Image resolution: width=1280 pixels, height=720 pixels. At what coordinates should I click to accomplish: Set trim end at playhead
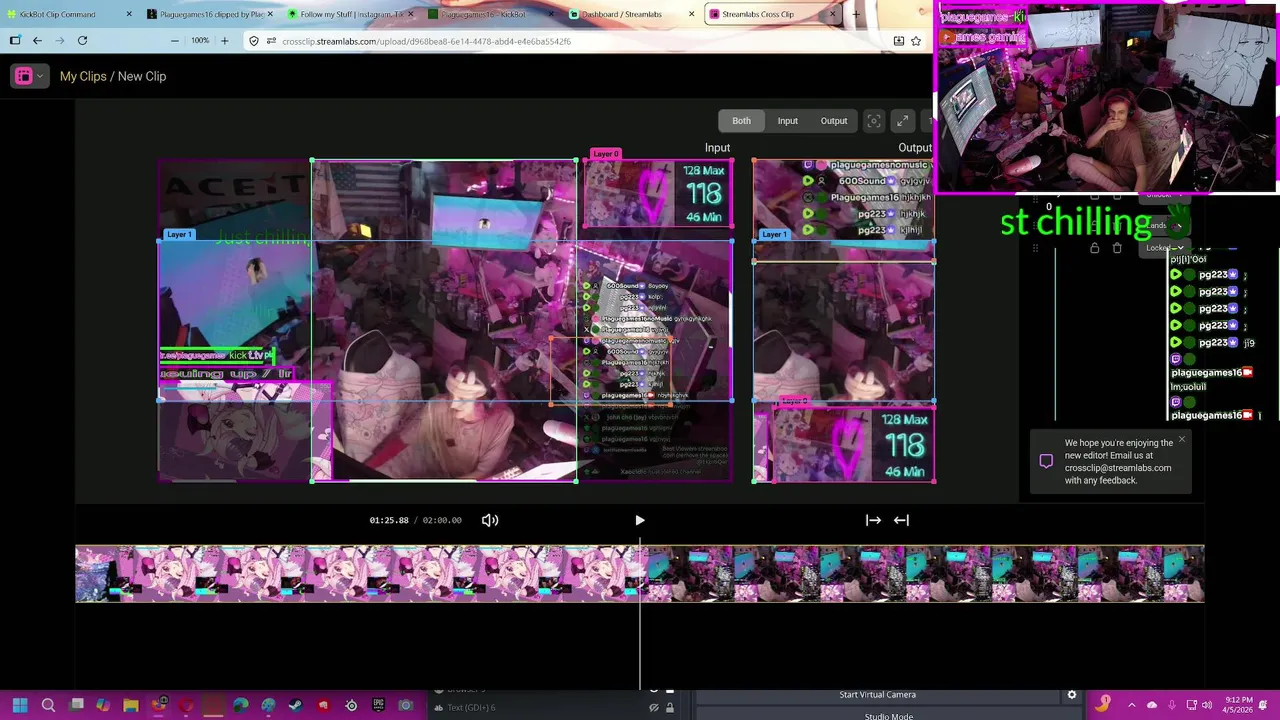[901, 520]
